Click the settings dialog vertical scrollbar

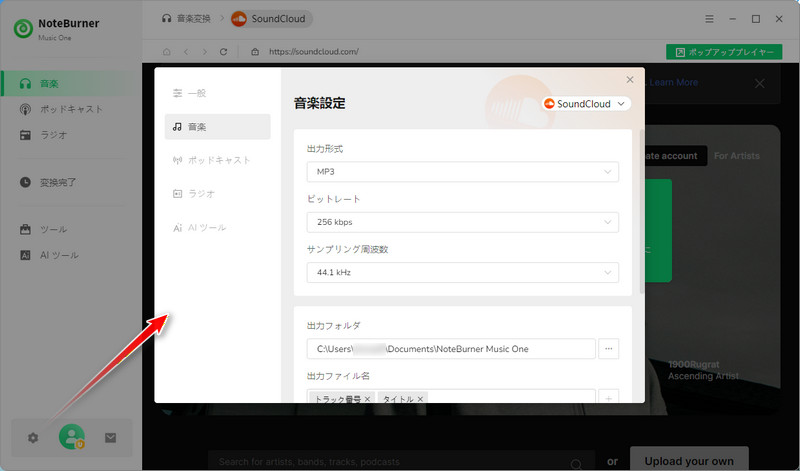[x=642, y=212]
